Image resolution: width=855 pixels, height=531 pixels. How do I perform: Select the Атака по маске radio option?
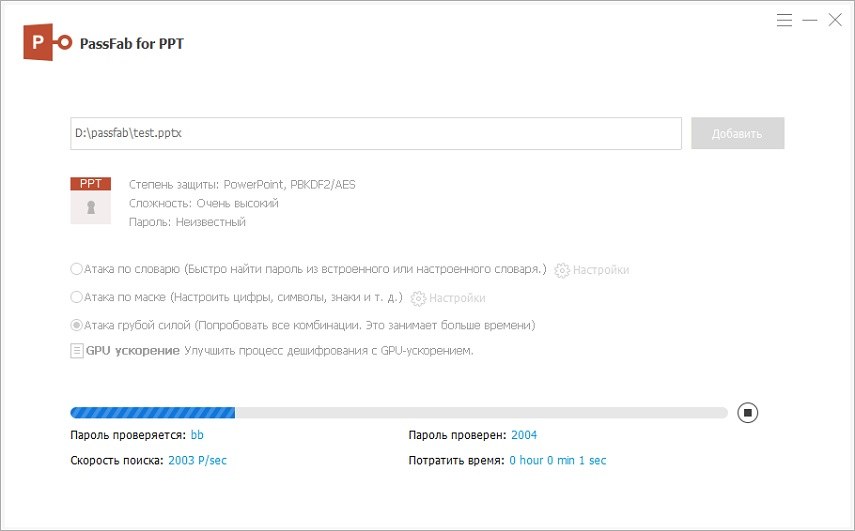pyautogui.click(x=77, y=297)
